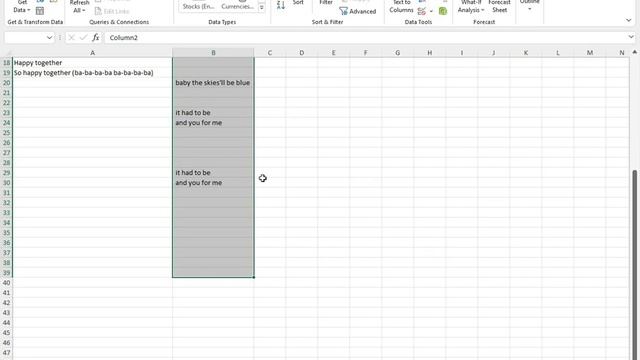The width and height of the screenshot is (640, 360).
Task: Open the Sort dialog button
Action: pyautogui.click(x=298, y=3)
